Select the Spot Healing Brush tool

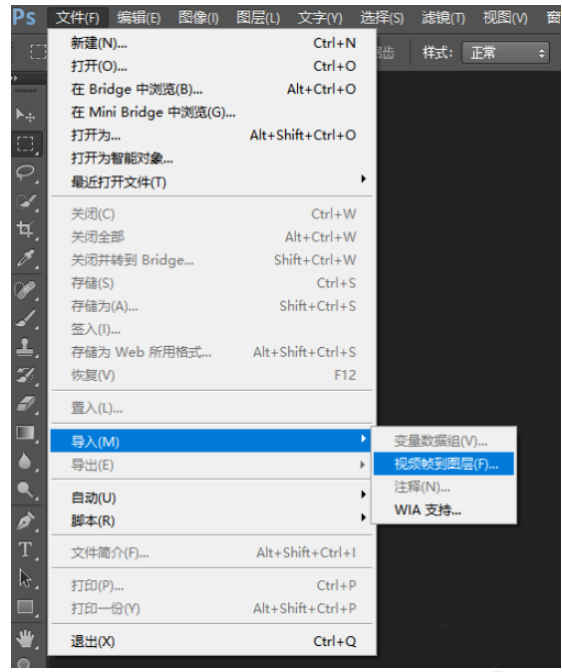(25, 289)
